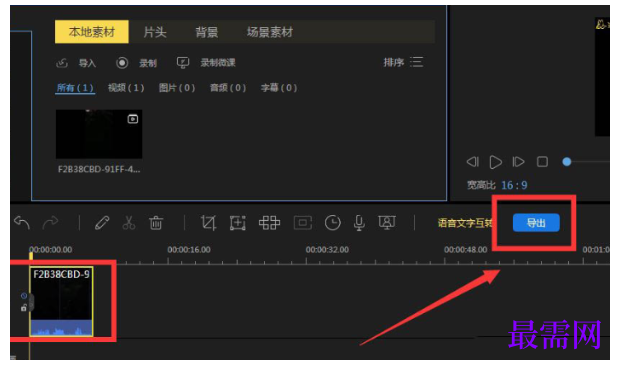Click the previous frame playback button

473,162
